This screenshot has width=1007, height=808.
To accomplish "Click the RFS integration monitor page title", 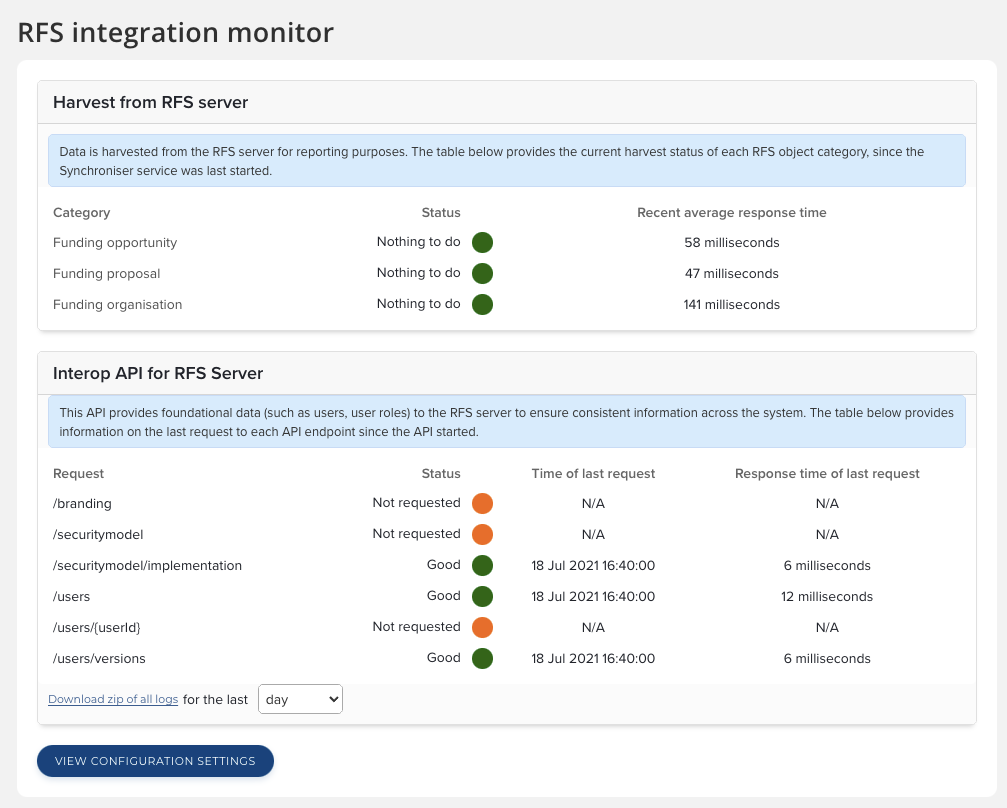I will pos(176,32).
